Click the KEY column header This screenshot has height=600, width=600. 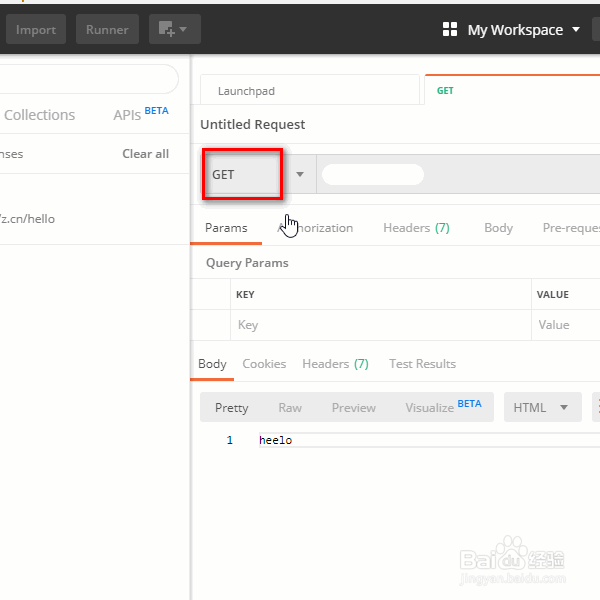pos(245,295)
